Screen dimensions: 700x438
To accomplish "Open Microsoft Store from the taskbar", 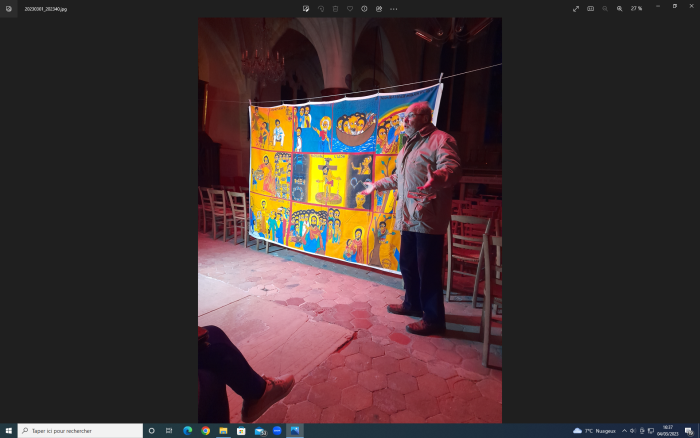I will click(241, 430).
